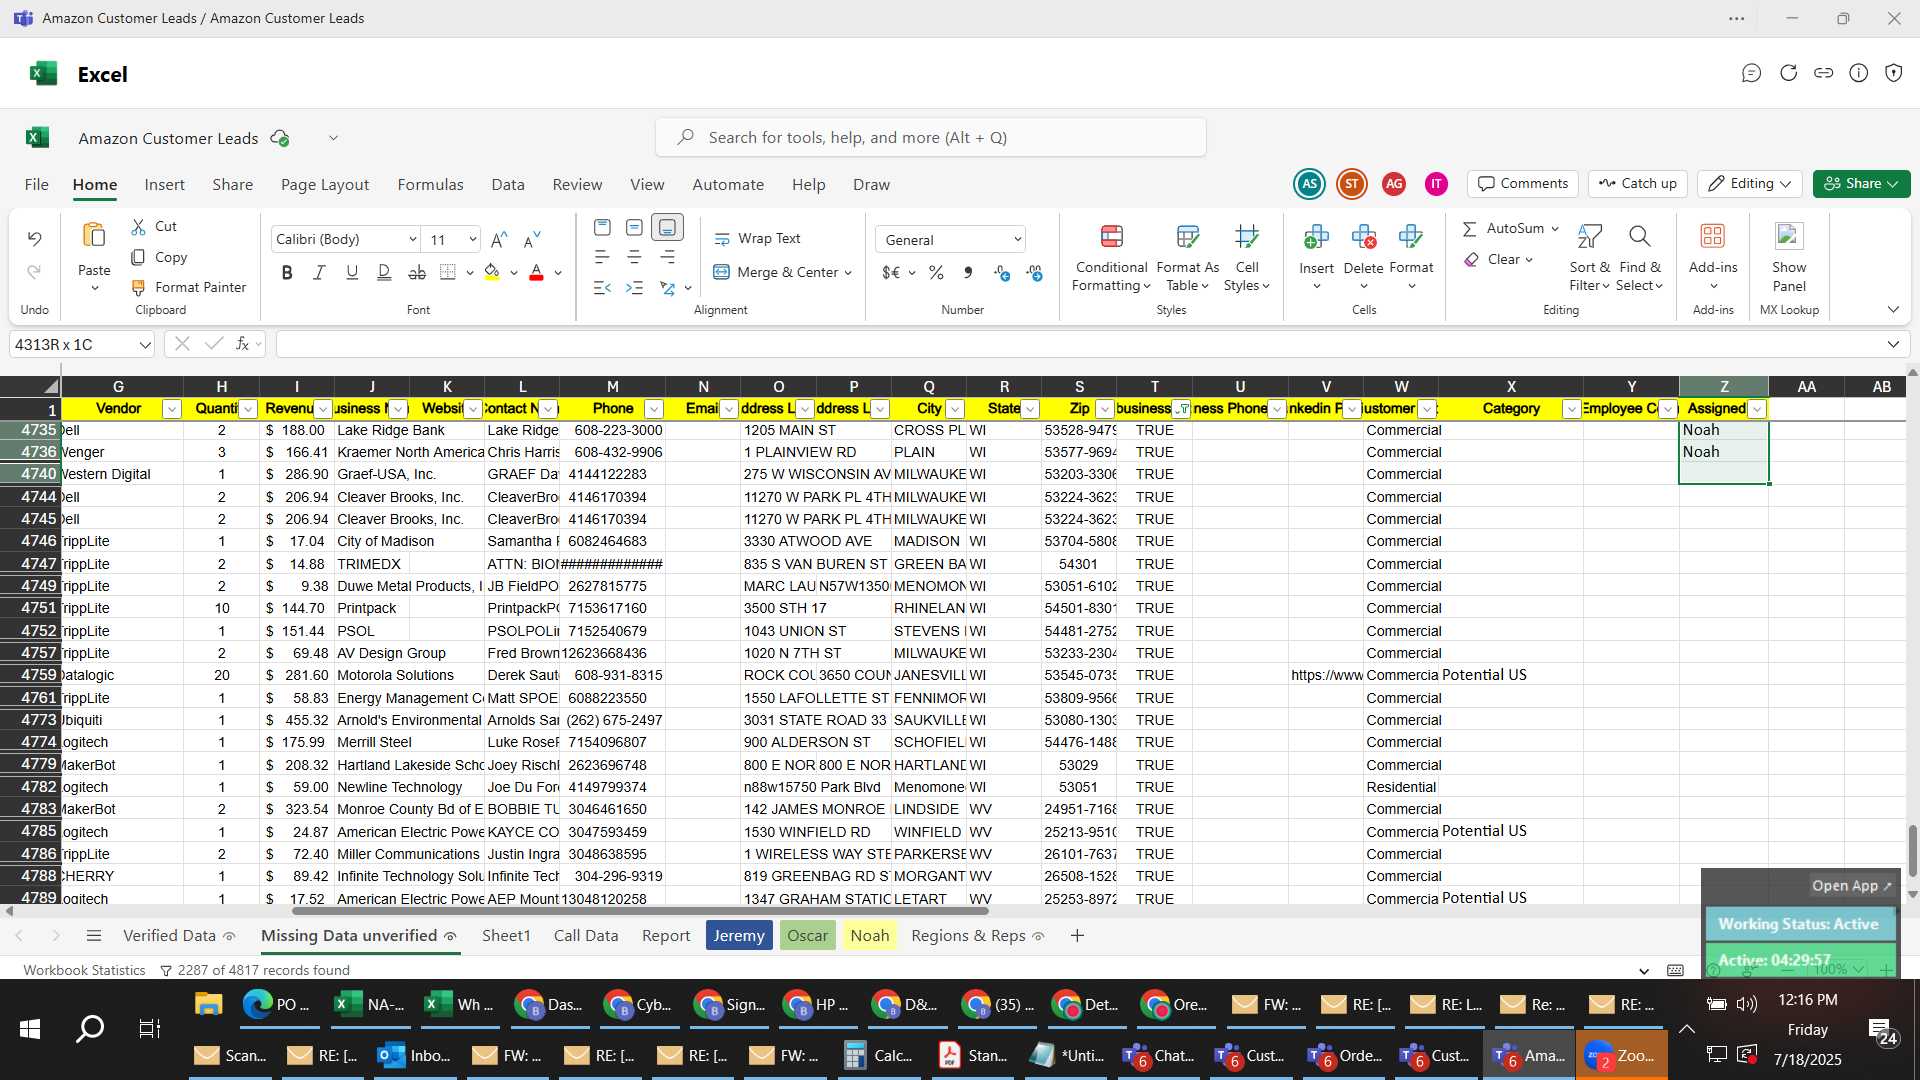
Task: Click the Undo arrow icon
Action: [34, 239]
